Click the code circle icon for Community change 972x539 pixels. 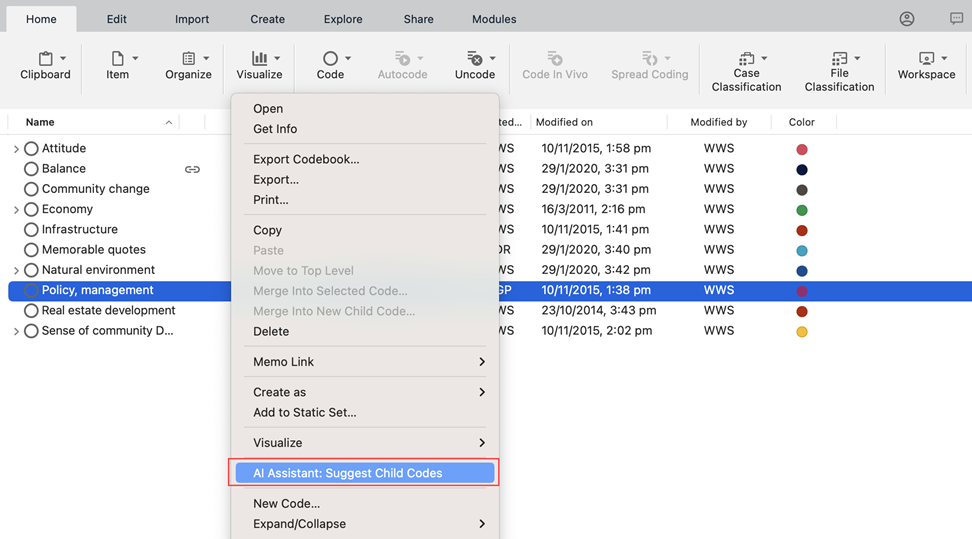coord(31,189)
